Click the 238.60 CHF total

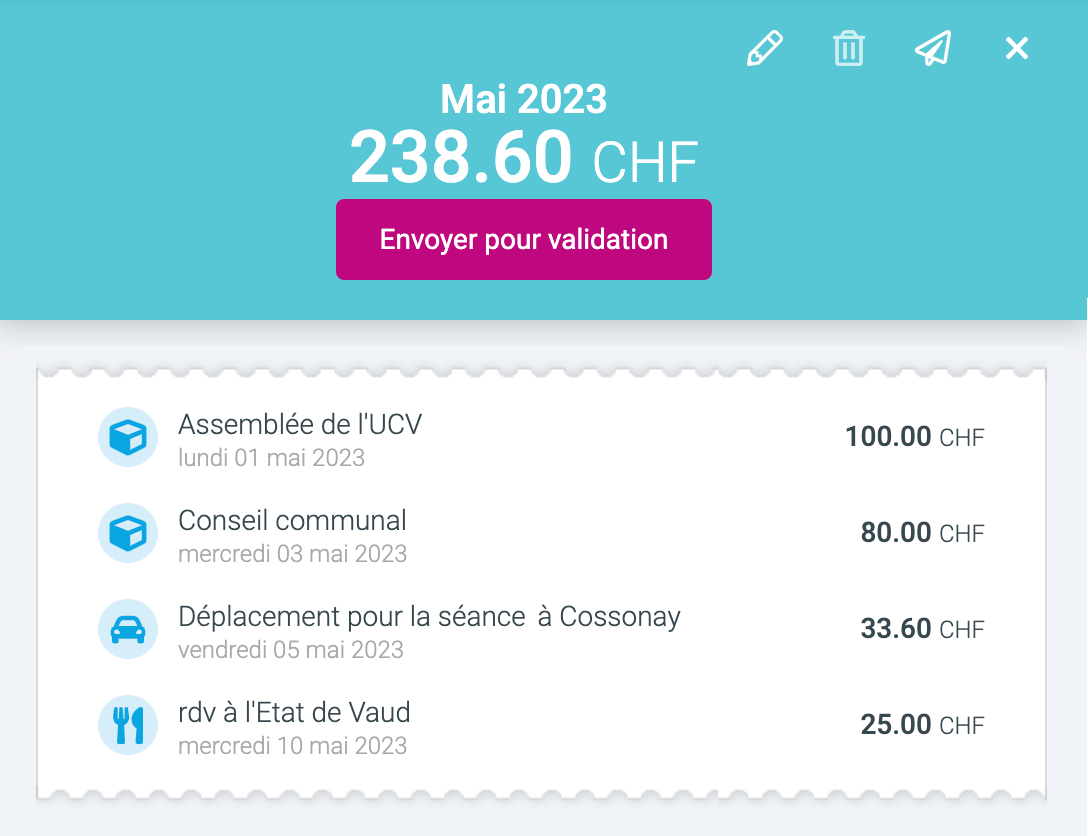coord(524,159)
